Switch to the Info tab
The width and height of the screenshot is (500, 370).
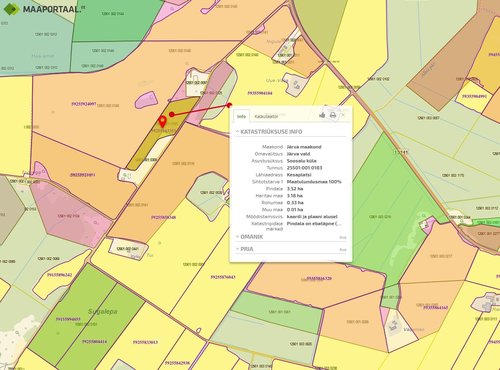pos(241,116)
